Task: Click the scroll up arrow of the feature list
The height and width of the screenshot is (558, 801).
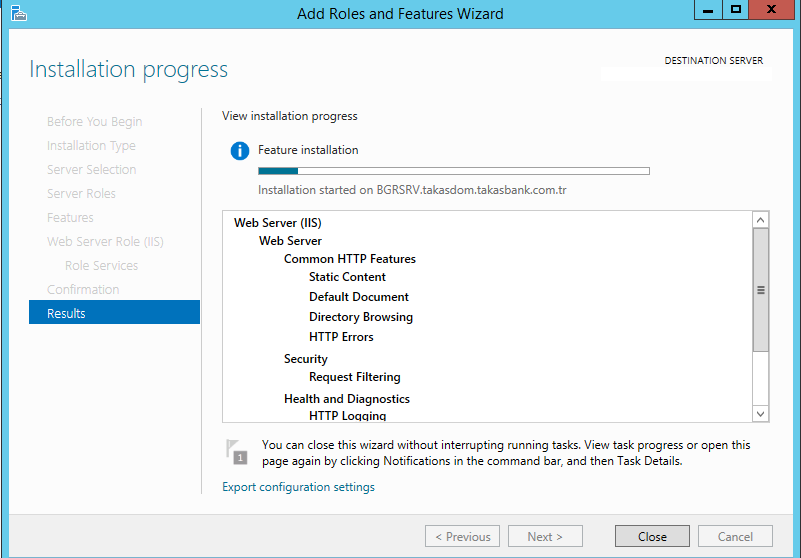Action: click(761, 220)
